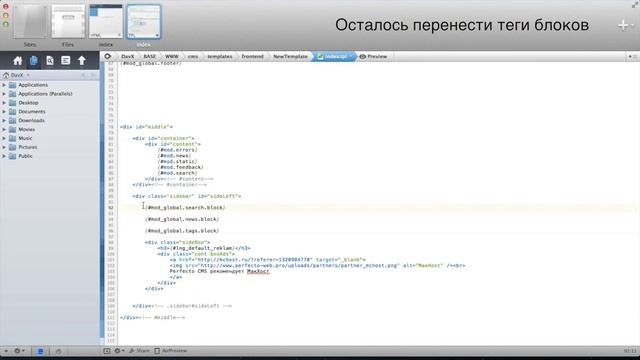Image resolution: width=640 pixels, height=360 pixels.
Task: Click the Share button in status bar
Action: [x=139, y=351]
